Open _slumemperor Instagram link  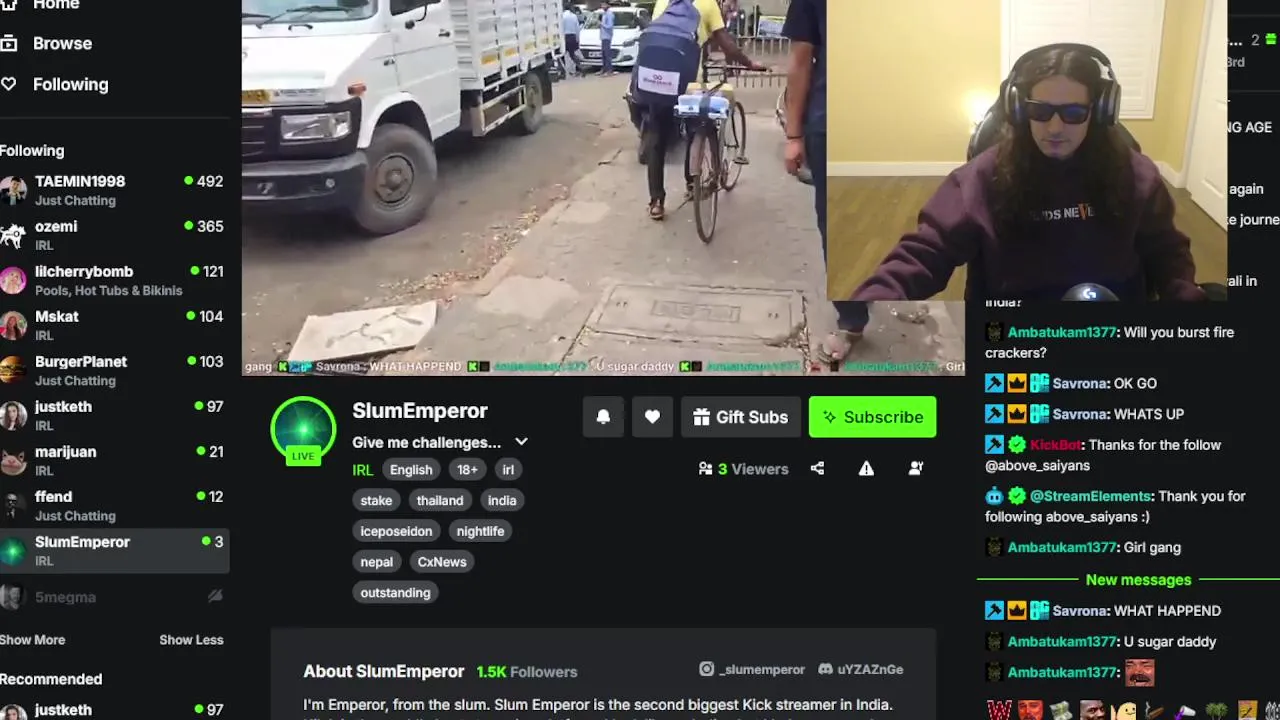coord(752,669)
